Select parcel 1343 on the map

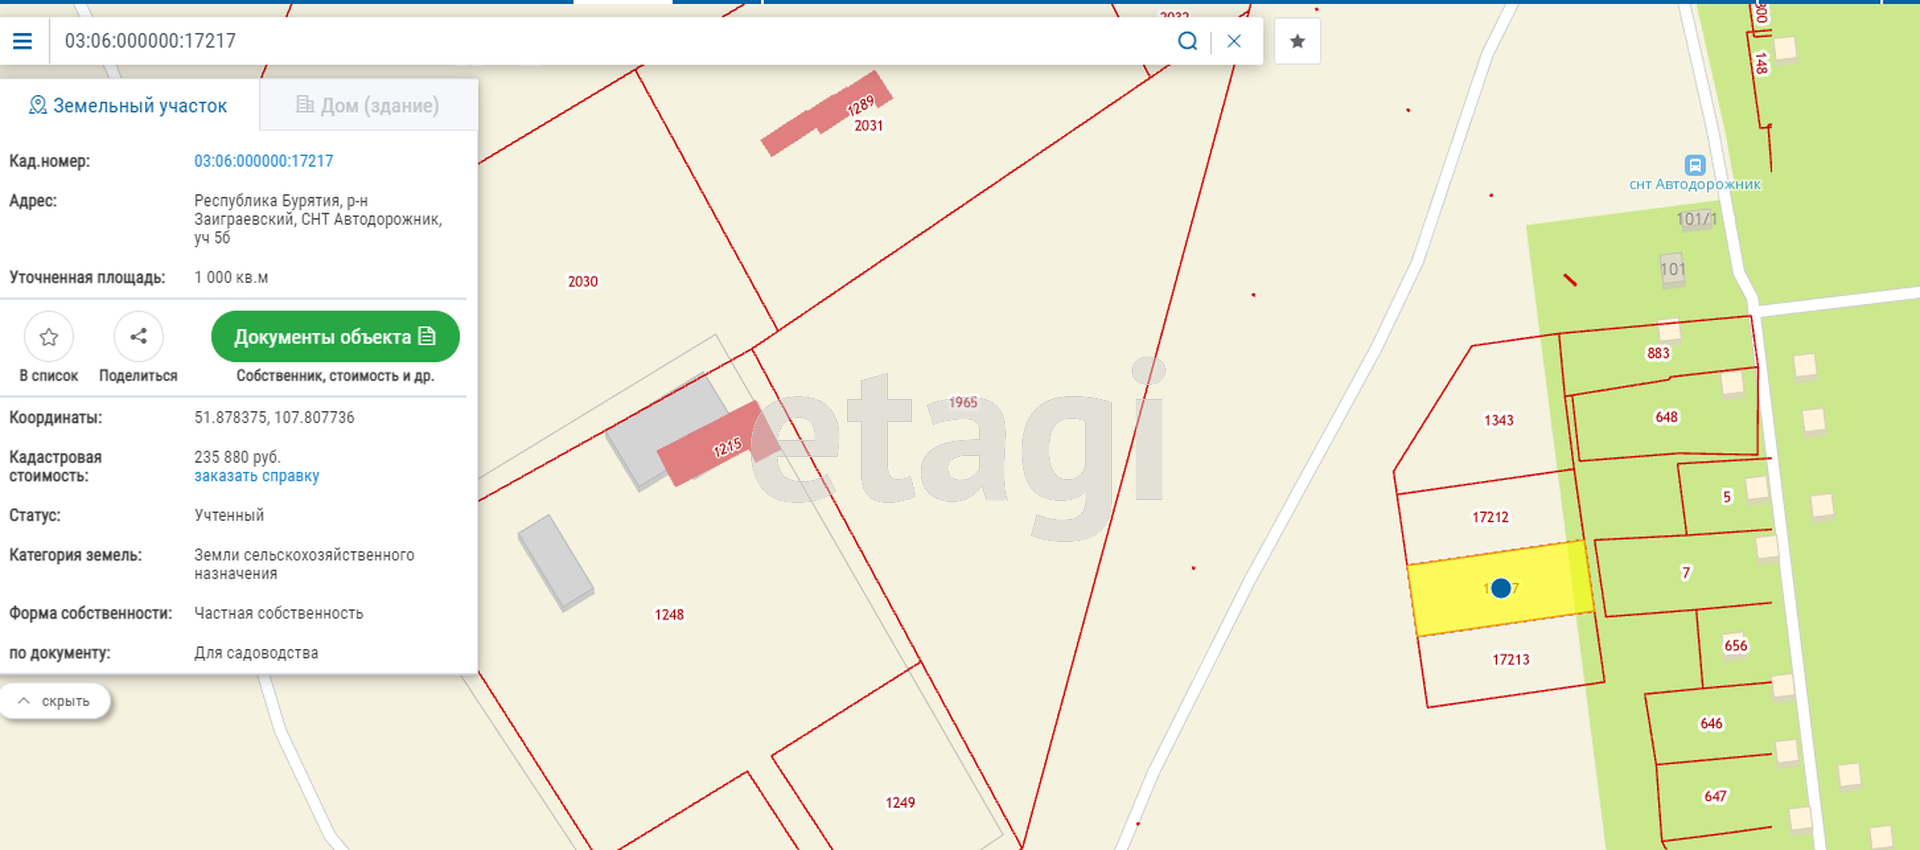(1497, 420)
